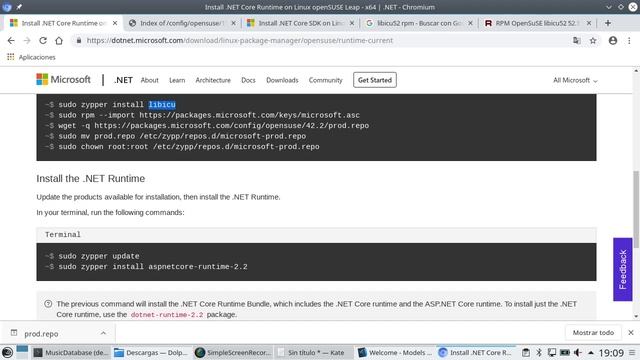Viewport: 640px width, 360px height.
Task: Click the highlighted libicu text
Action: click(x=162, y=104)
